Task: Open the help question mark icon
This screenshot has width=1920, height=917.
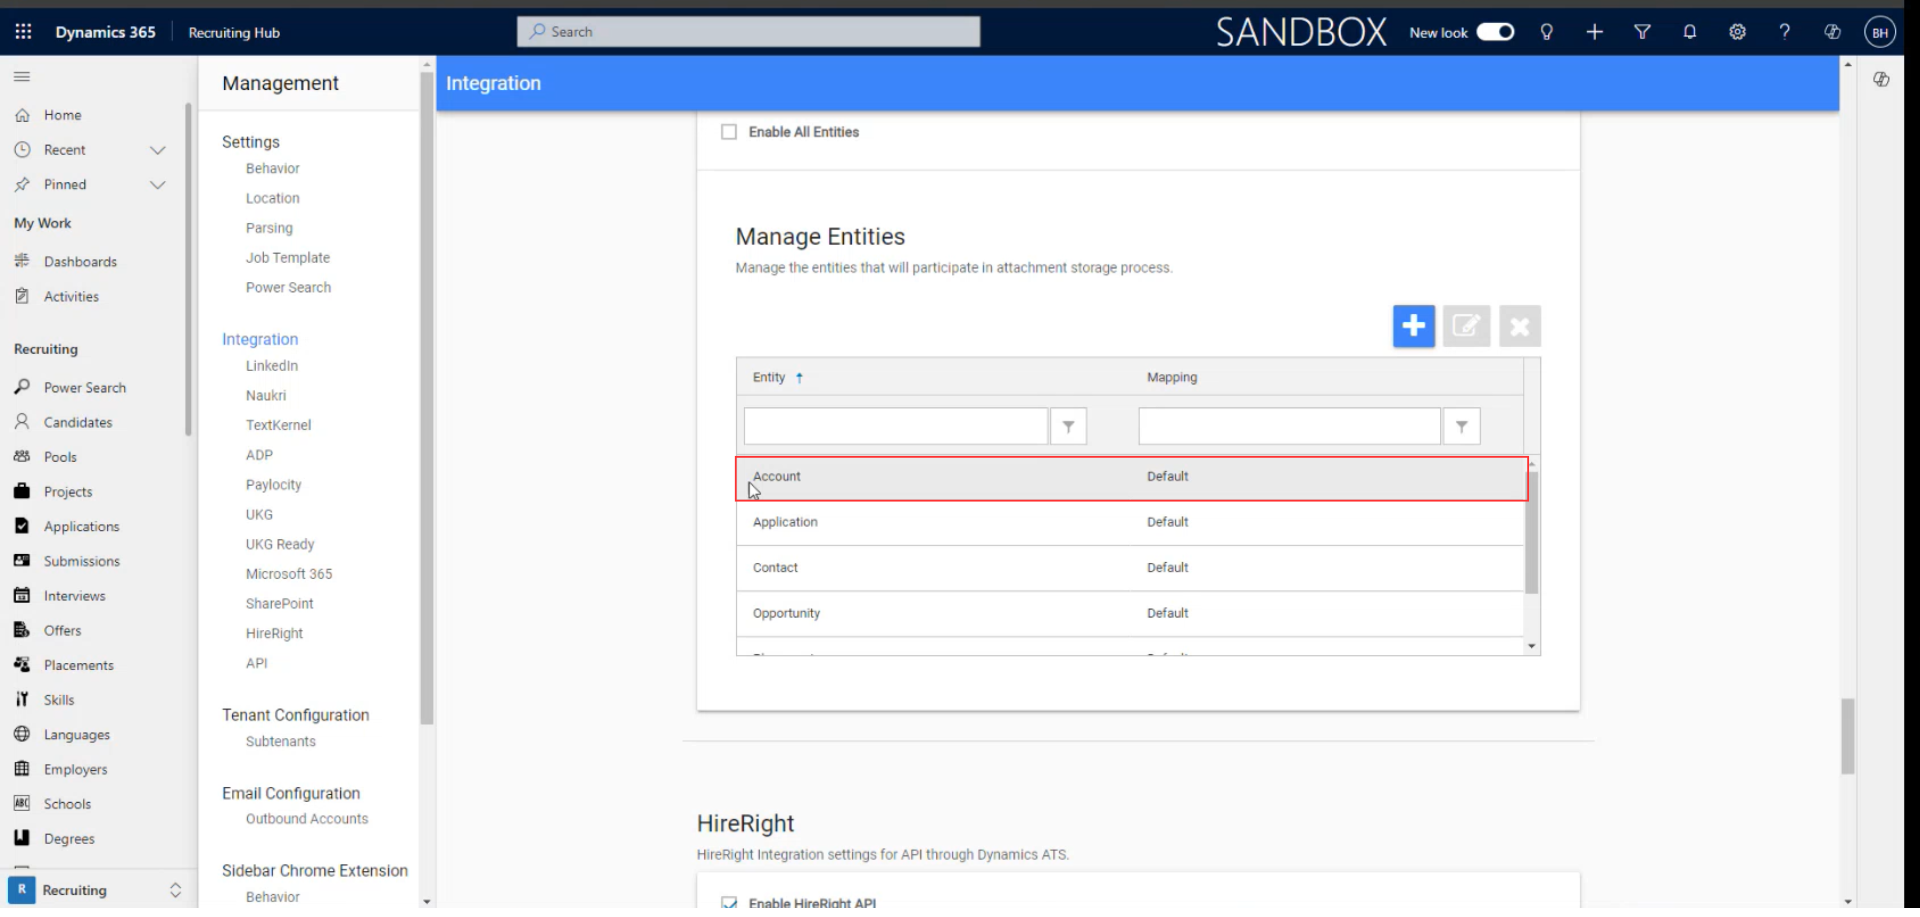Action: click(1784, 32)
